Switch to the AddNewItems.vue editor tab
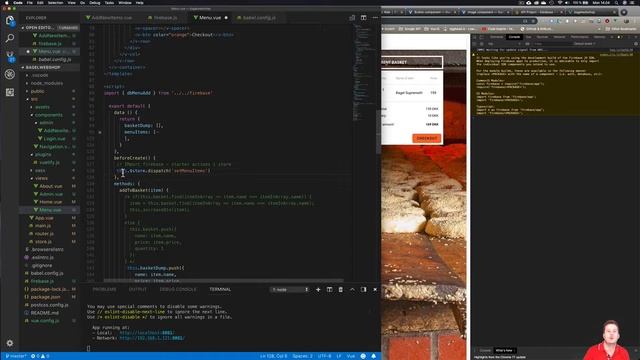The width and height of the screenshot is (640, 360). 111,18
